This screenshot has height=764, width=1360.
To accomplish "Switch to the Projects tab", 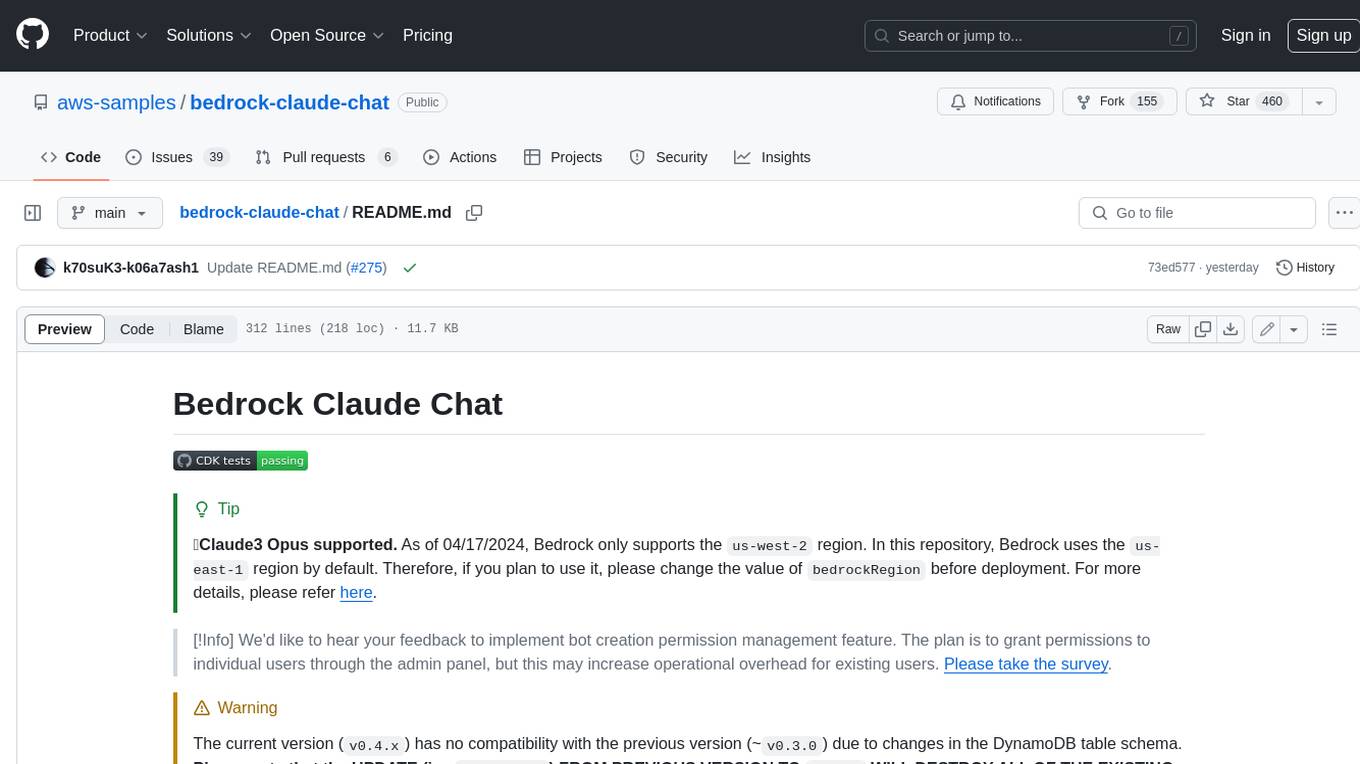I will 563,157.
